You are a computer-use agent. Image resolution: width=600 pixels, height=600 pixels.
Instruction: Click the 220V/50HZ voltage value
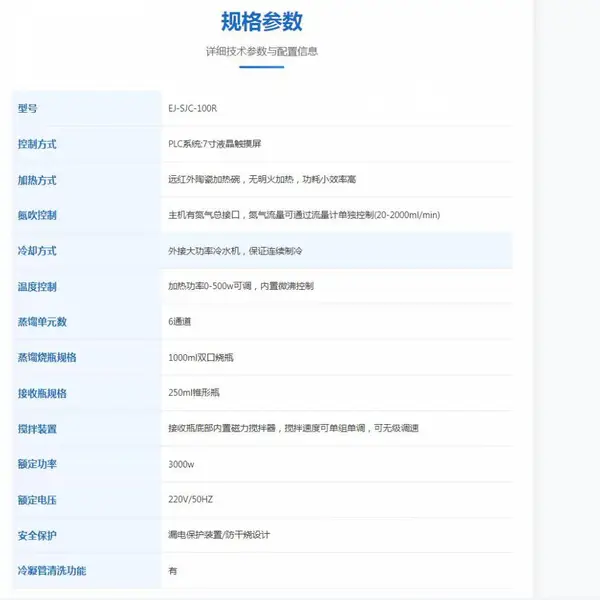[x=191, y=499]
